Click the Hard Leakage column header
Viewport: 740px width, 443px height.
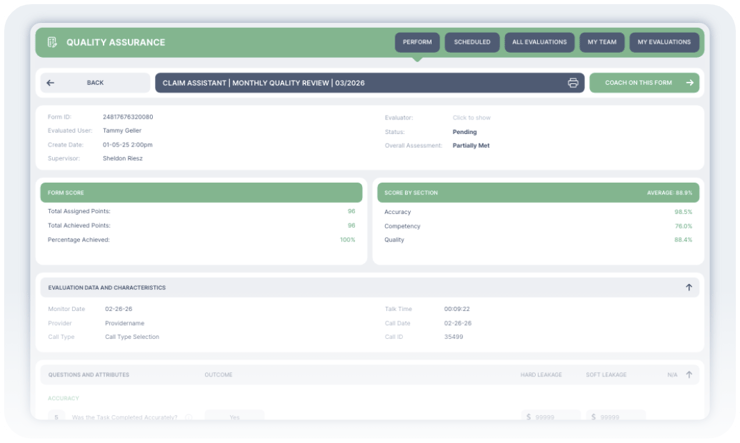(x=541, y=375)
